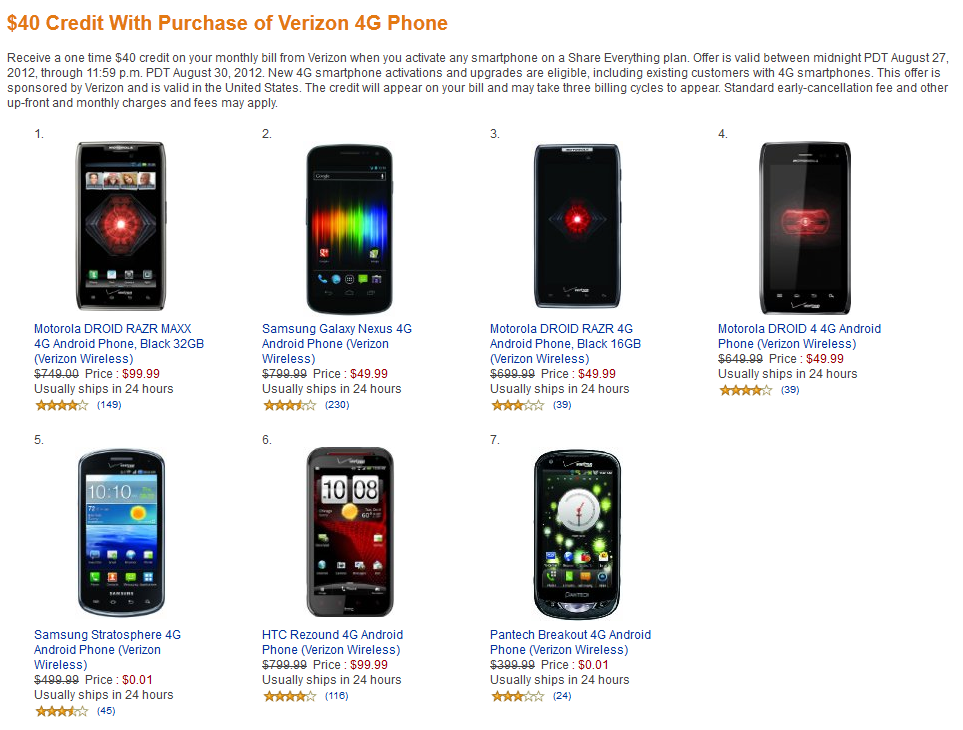The width and height of the screenshot is (963, 730).
Task: Click the Samsung Galaxy Nexus product image
Action: tap(348, 225)
